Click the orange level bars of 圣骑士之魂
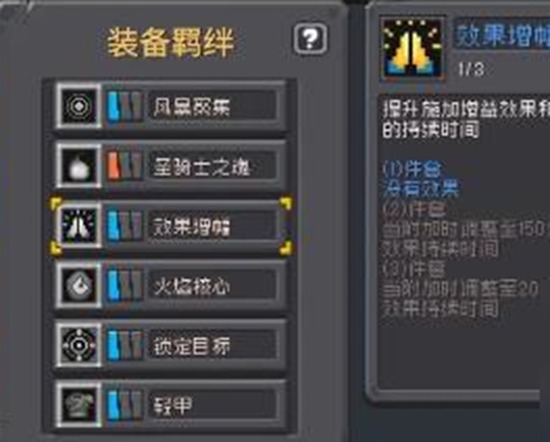Screen dimensions: 550x442 click(125, 166)
